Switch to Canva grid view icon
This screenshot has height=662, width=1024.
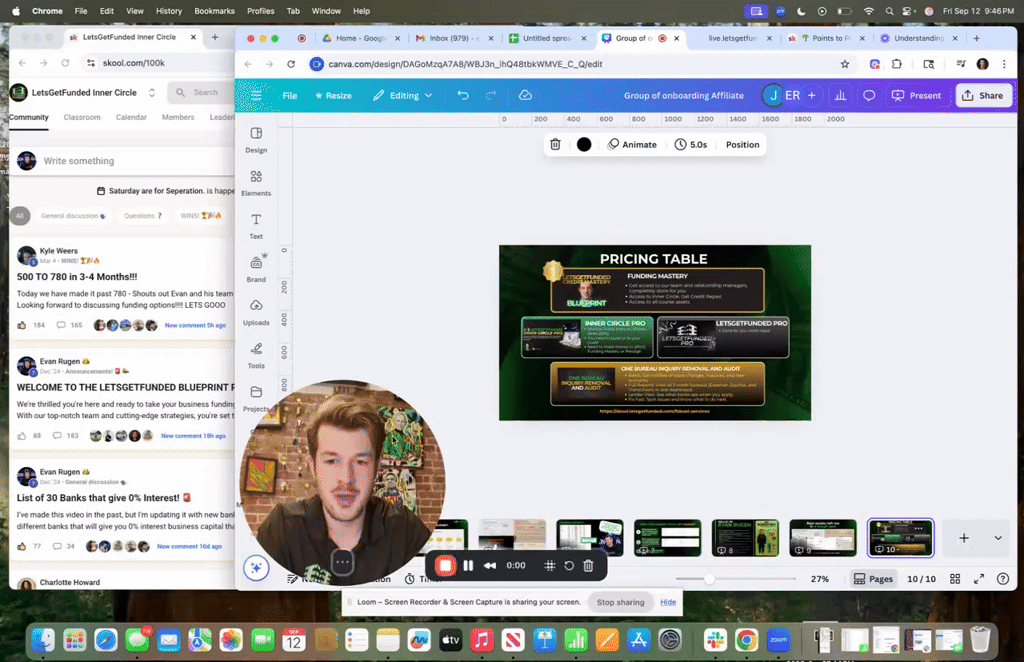(955, 579)
